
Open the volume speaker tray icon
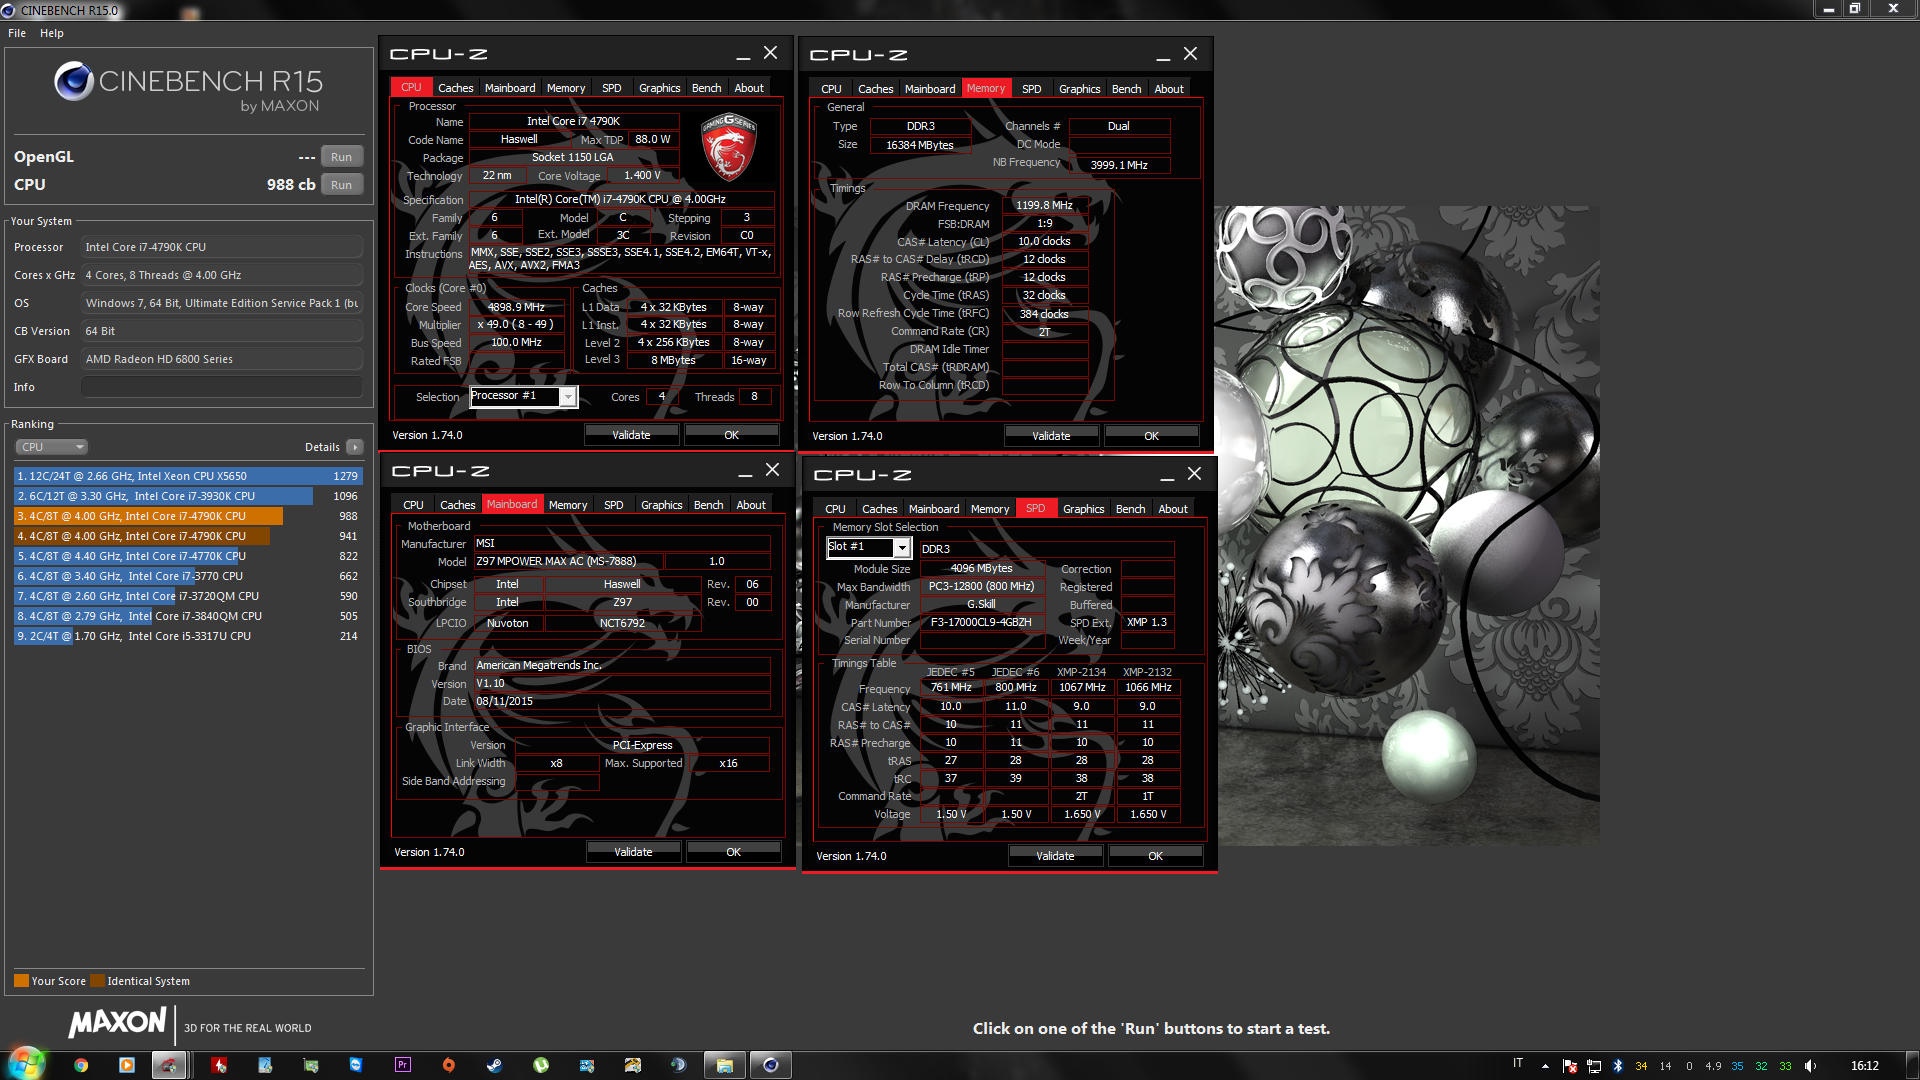click(x=1810, y=1066)
